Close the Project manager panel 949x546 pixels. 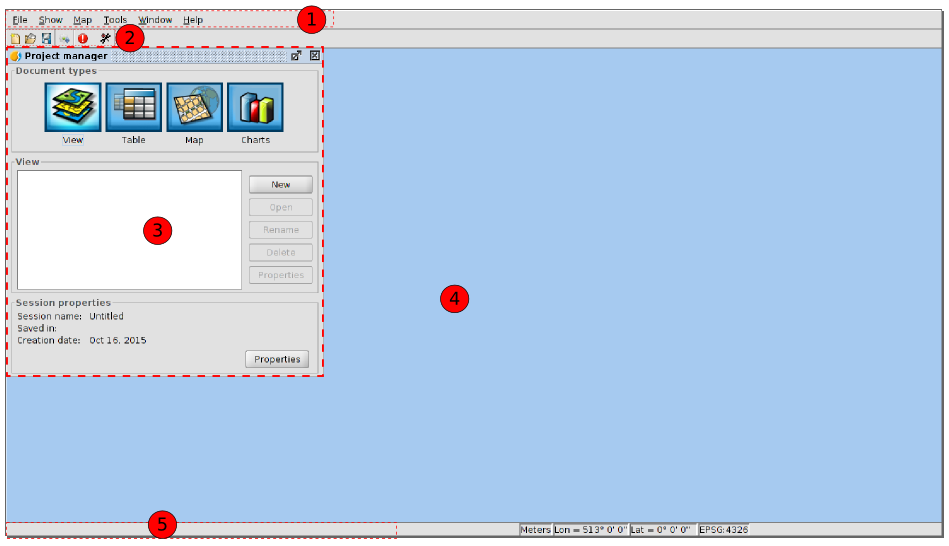click(x=315, y=56)
